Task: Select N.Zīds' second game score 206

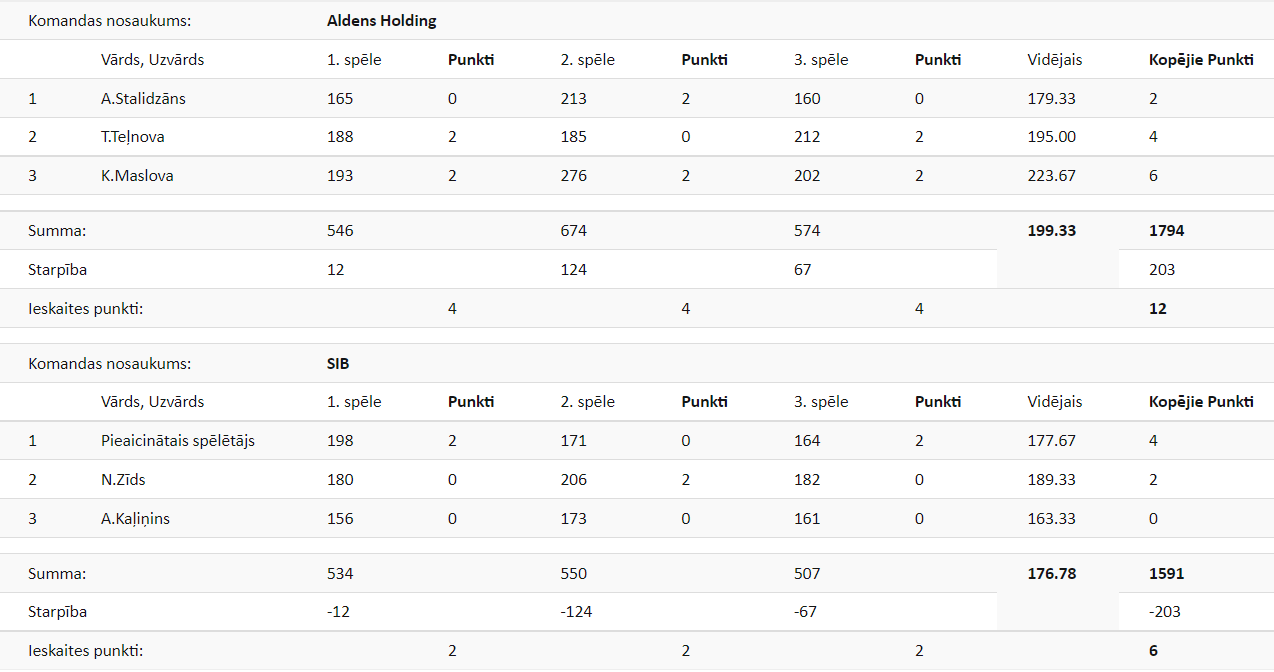Action: click(574, 480)
